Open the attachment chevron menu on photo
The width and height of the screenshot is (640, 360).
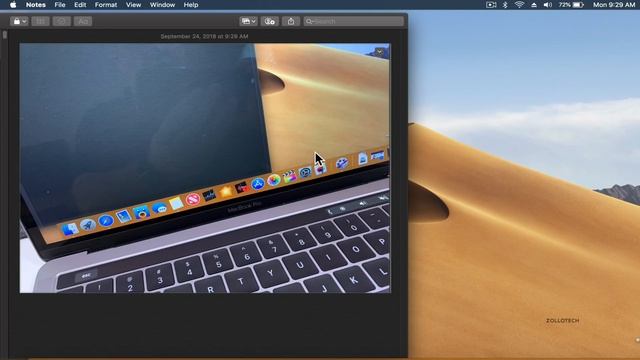(x=380, y=52)
